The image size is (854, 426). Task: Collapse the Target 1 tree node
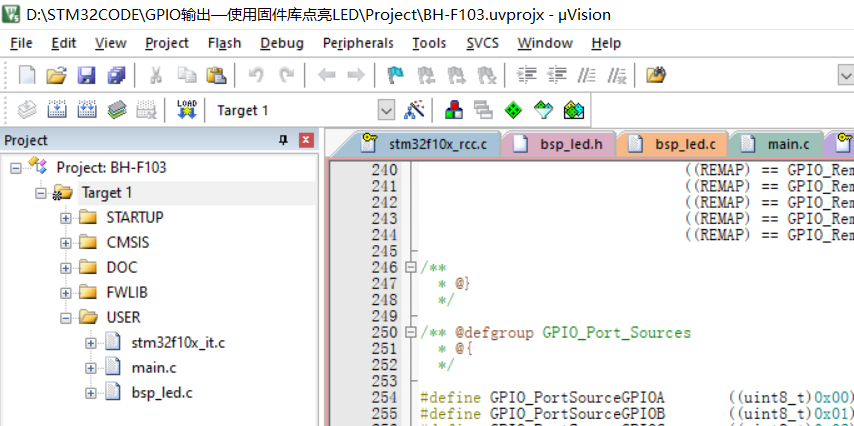[41, 193]
